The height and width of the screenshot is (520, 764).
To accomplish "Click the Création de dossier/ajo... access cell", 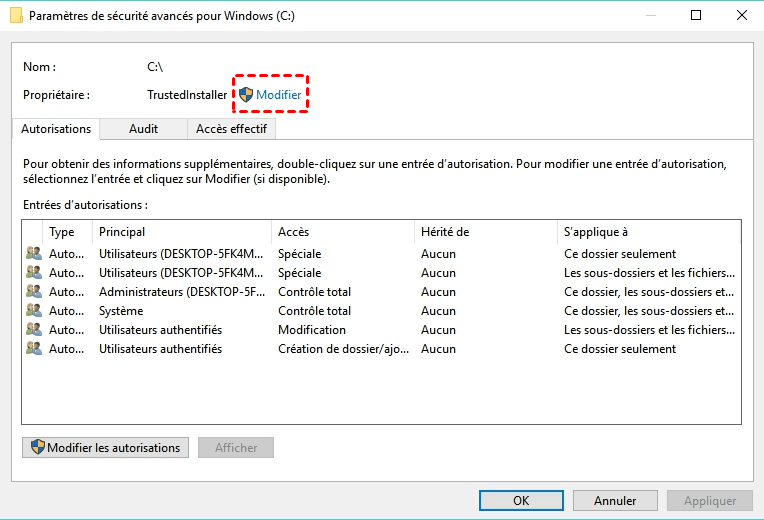I will point(344,349).
